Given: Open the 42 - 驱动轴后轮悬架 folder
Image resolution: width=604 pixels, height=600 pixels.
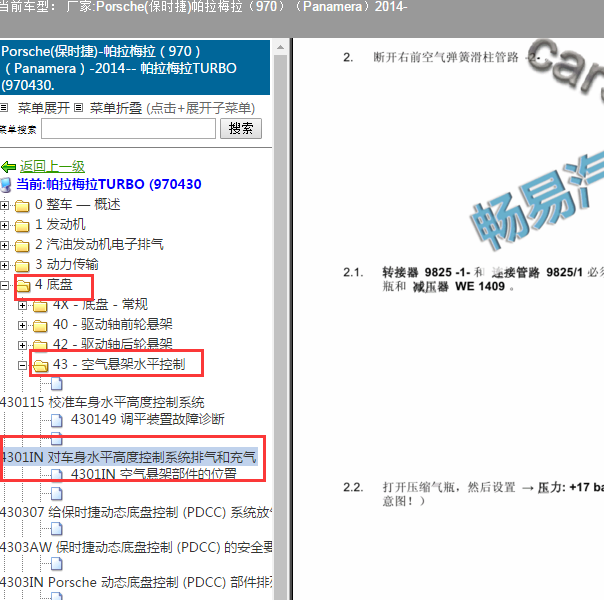Looking at the screenshot, I should click(x=112, y=344).
